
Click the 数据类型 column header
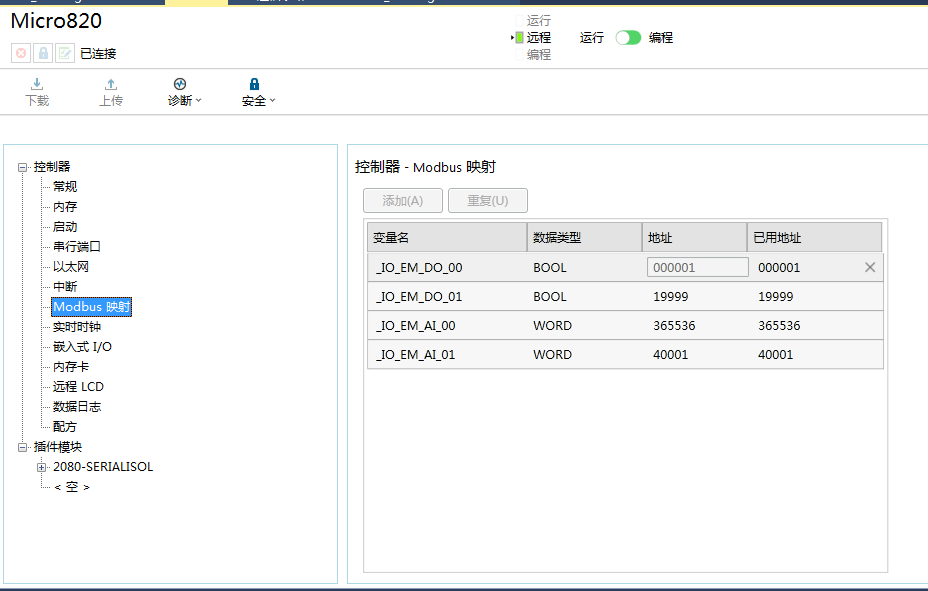pyautogui.click(x=584, y=238)
